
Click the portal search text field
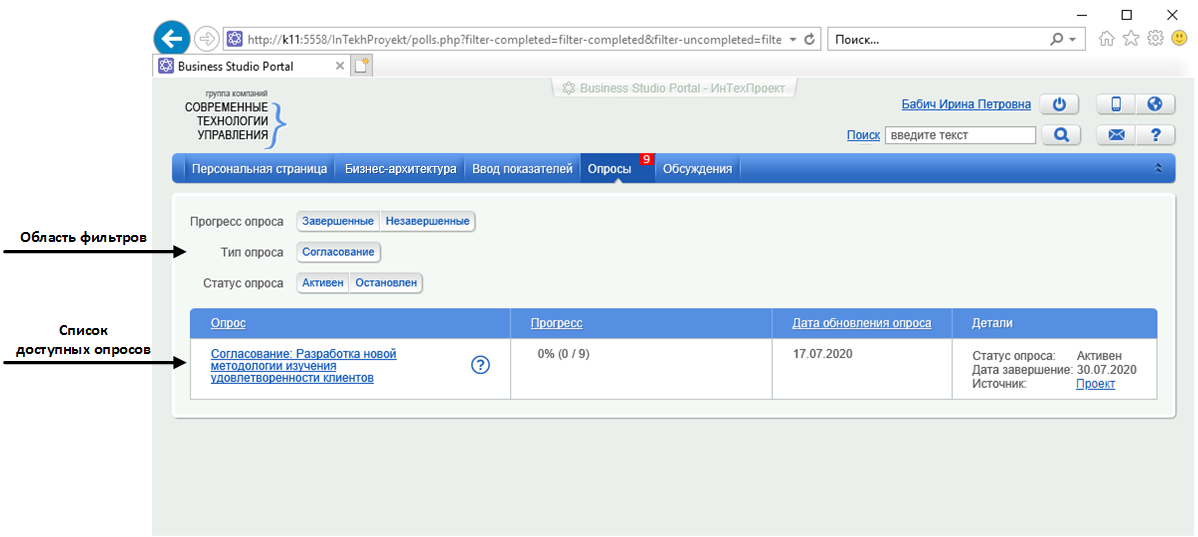point(960,135)
